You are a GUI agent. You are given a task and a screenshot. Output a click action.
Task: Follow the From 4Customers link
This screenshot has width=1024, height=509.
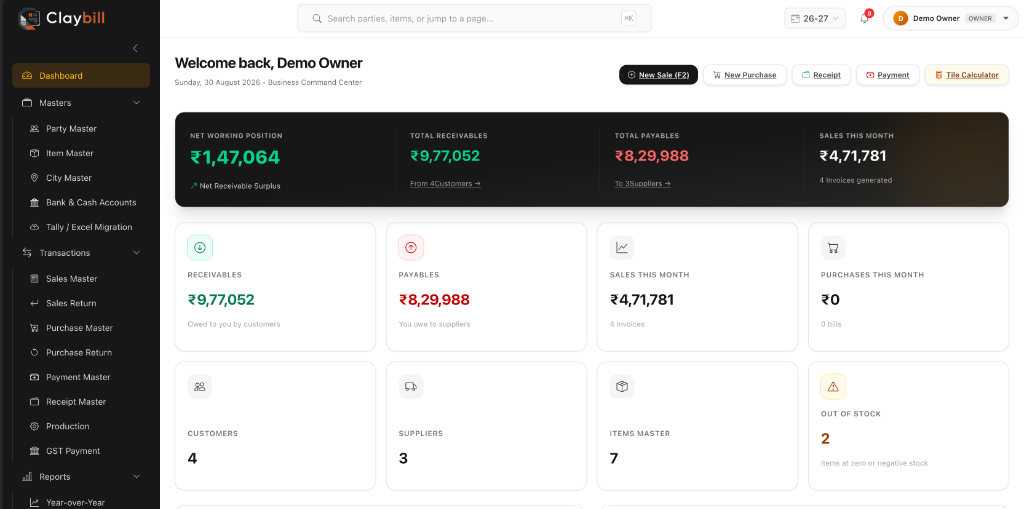[x=445, y=184]
